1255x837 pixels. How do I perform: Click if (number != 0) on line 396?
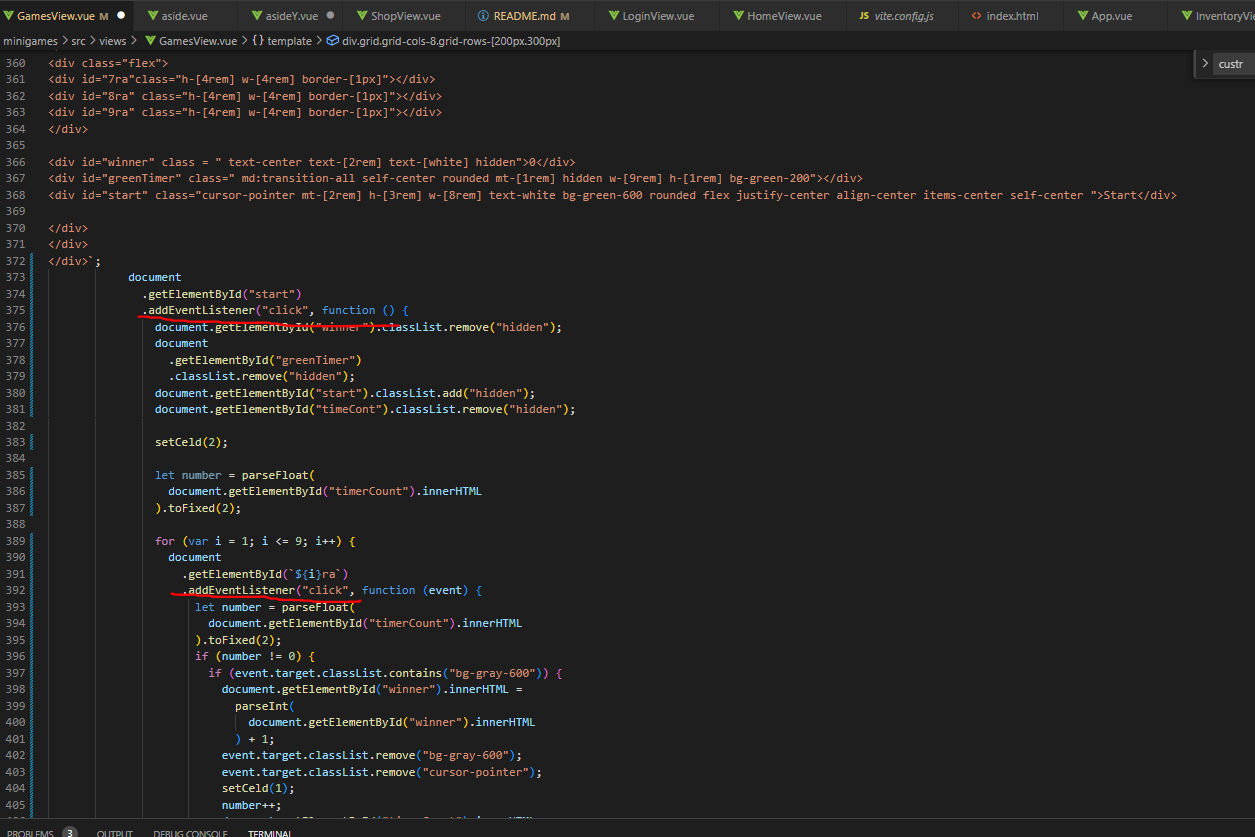click(255, 656)
